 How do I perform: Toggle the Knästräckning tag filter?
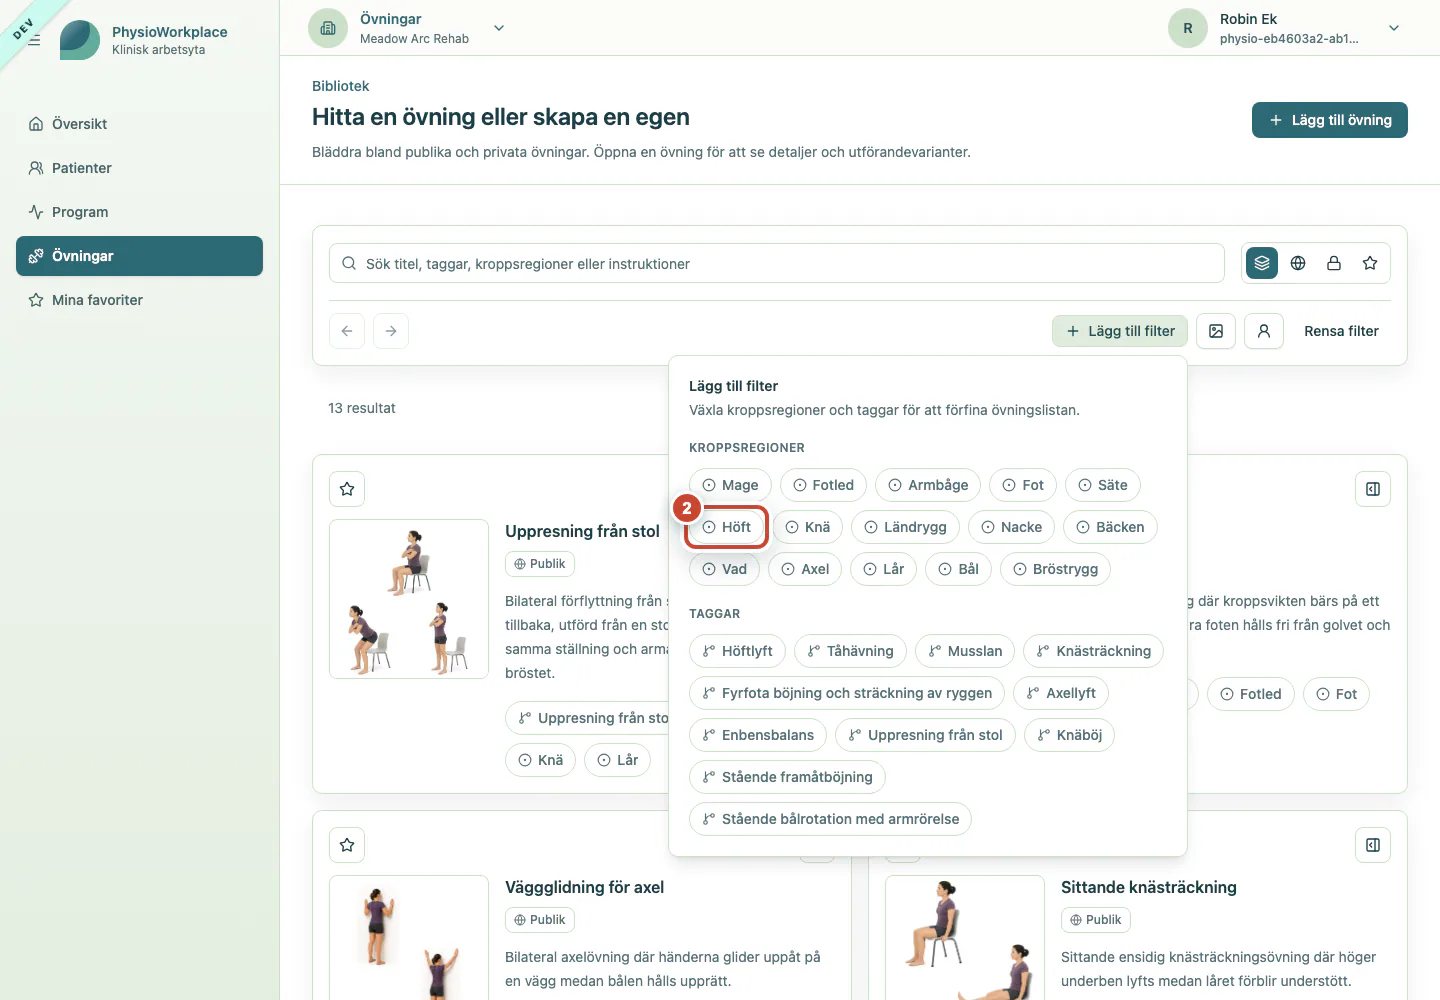click(x=1094, y=651)
